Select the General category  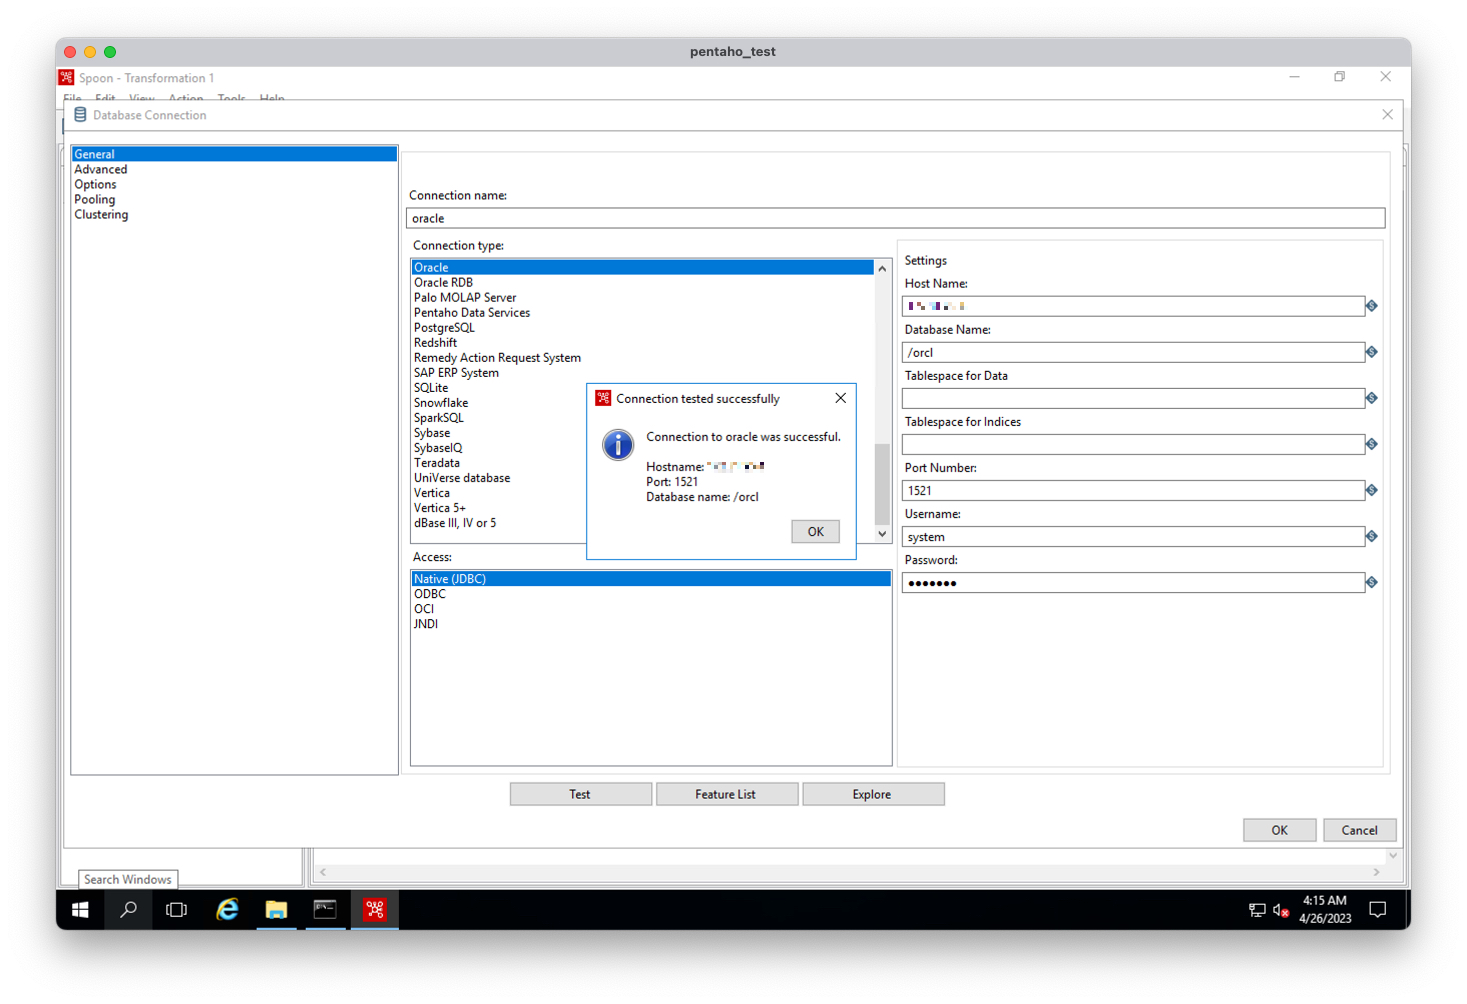[x=234, y=154]
